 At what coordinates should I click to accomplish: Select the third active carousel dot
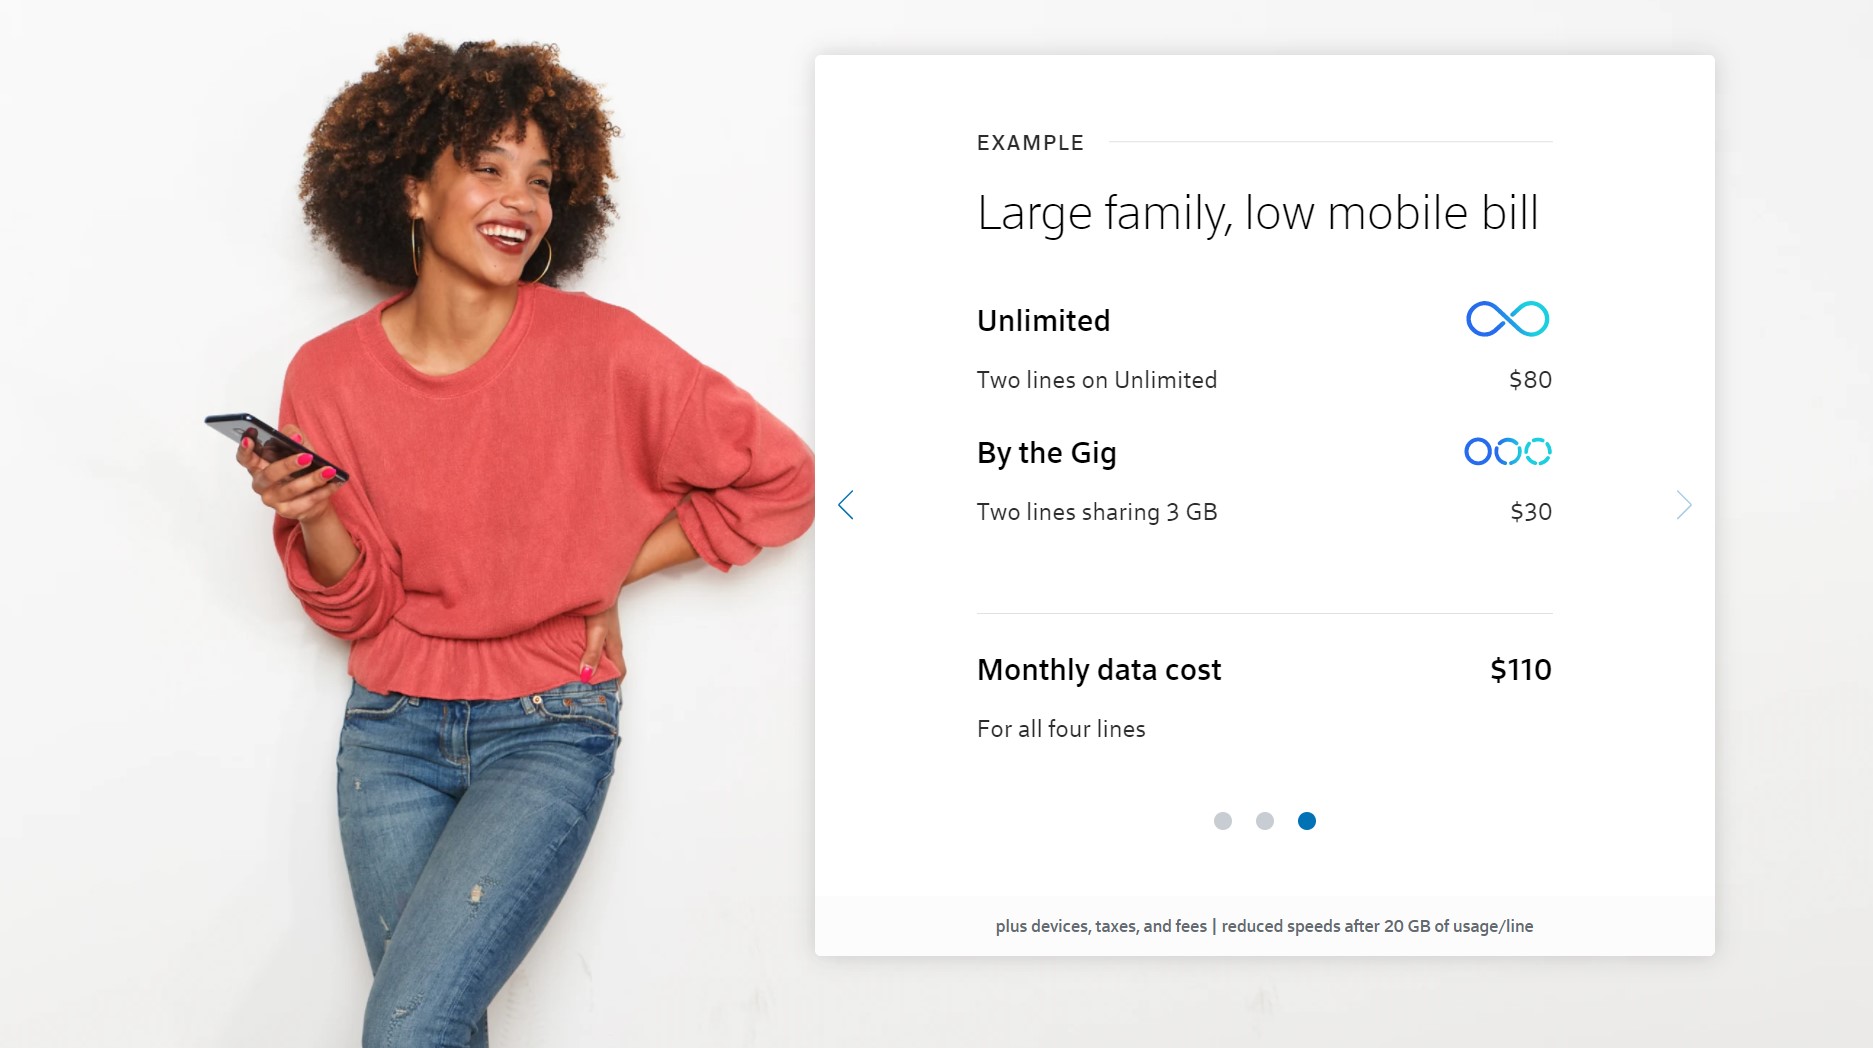coord(1307,821)
